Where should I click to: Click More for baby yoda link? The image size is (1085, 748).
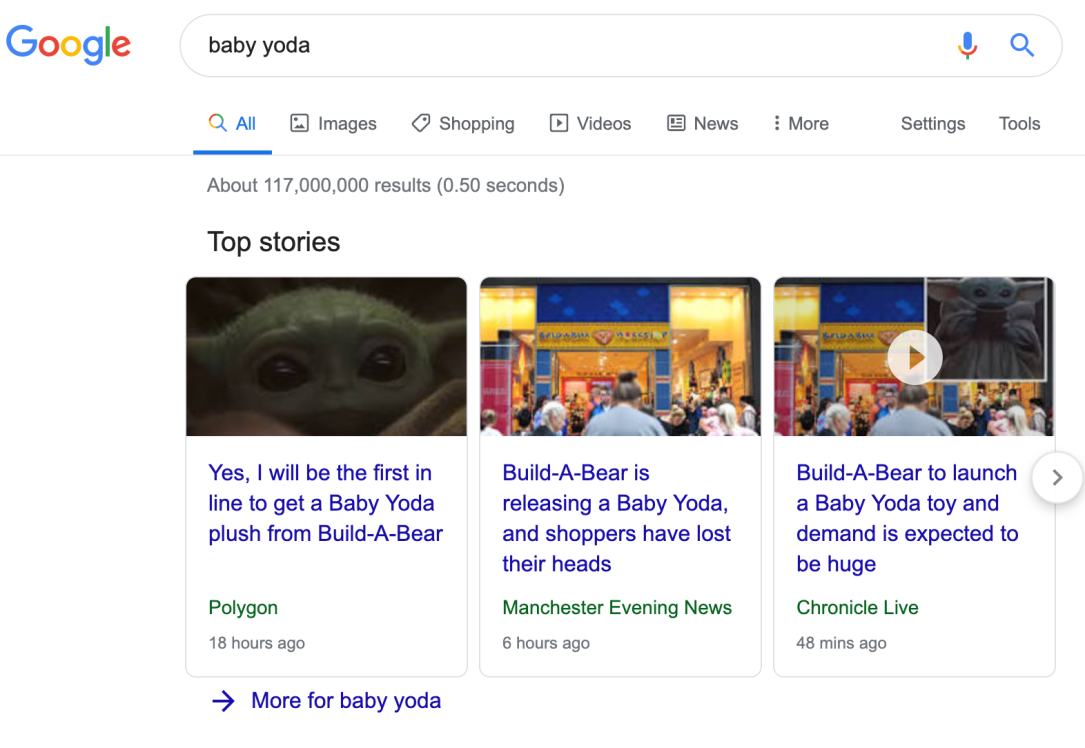pos(346,700)
